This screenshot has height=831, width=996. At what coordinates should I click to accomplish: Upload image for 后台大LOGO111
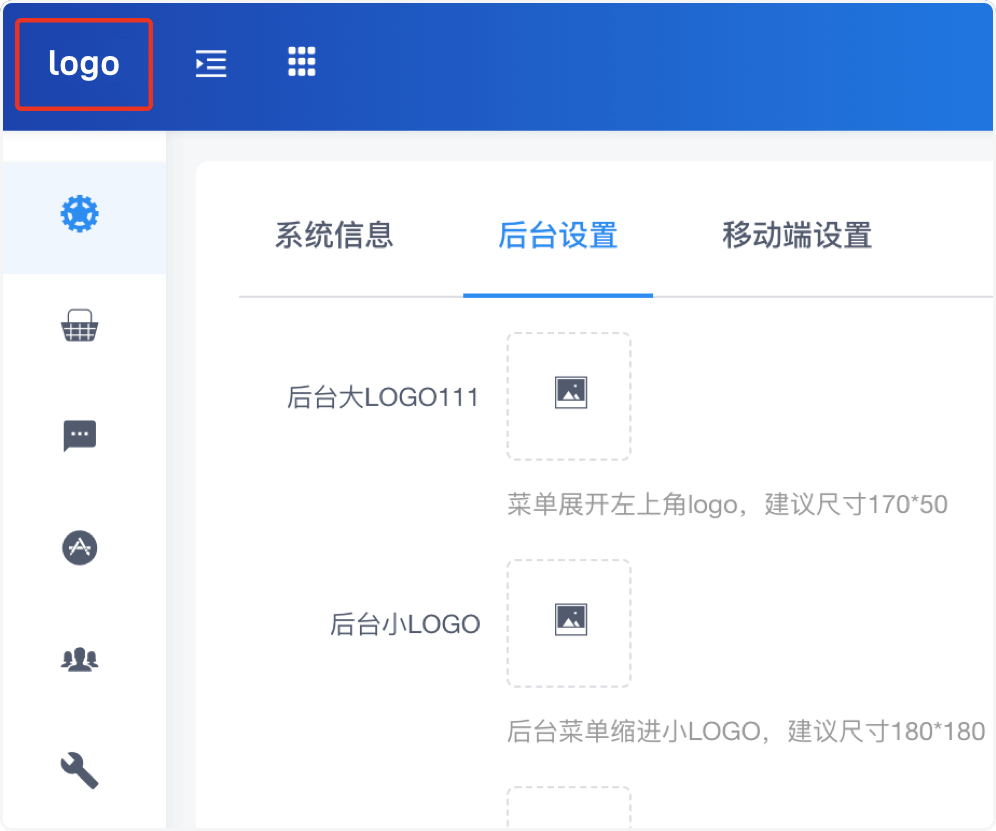[569, 396]
